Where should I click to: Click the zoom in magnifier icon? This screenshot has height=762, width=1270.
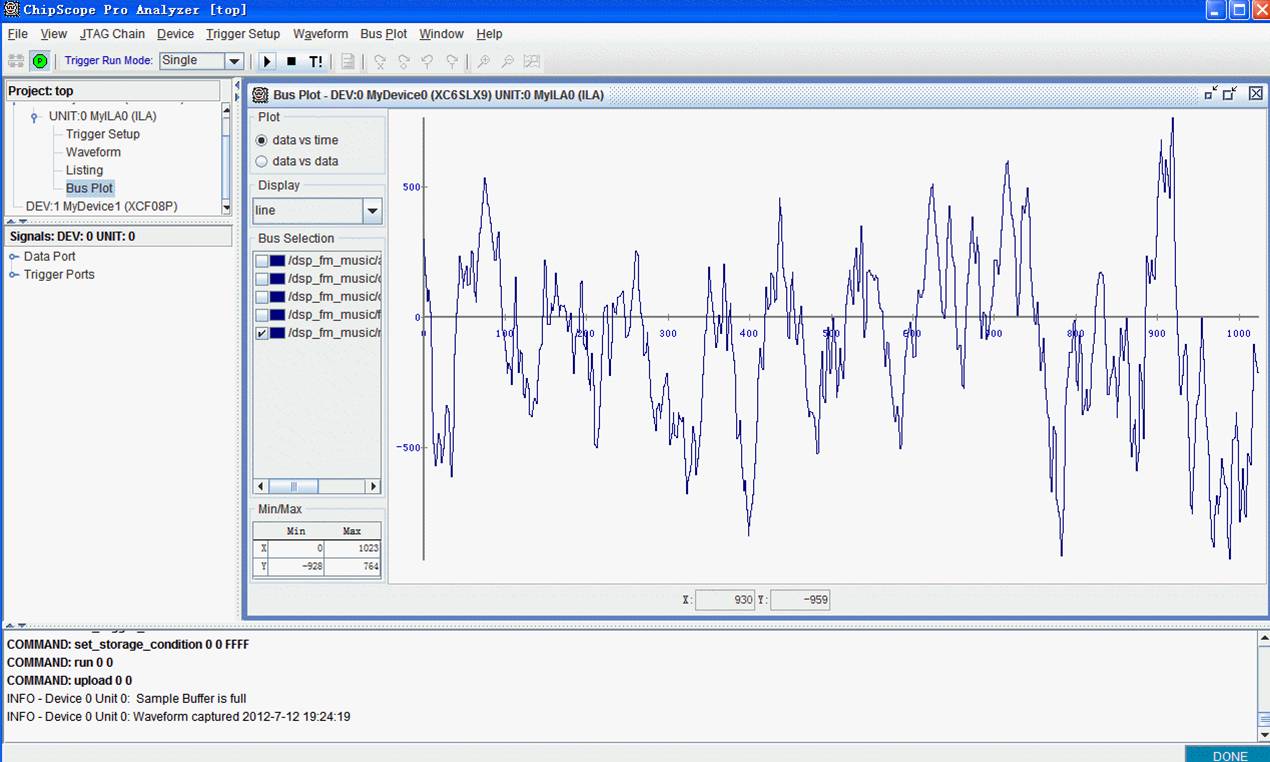point(483,61)
